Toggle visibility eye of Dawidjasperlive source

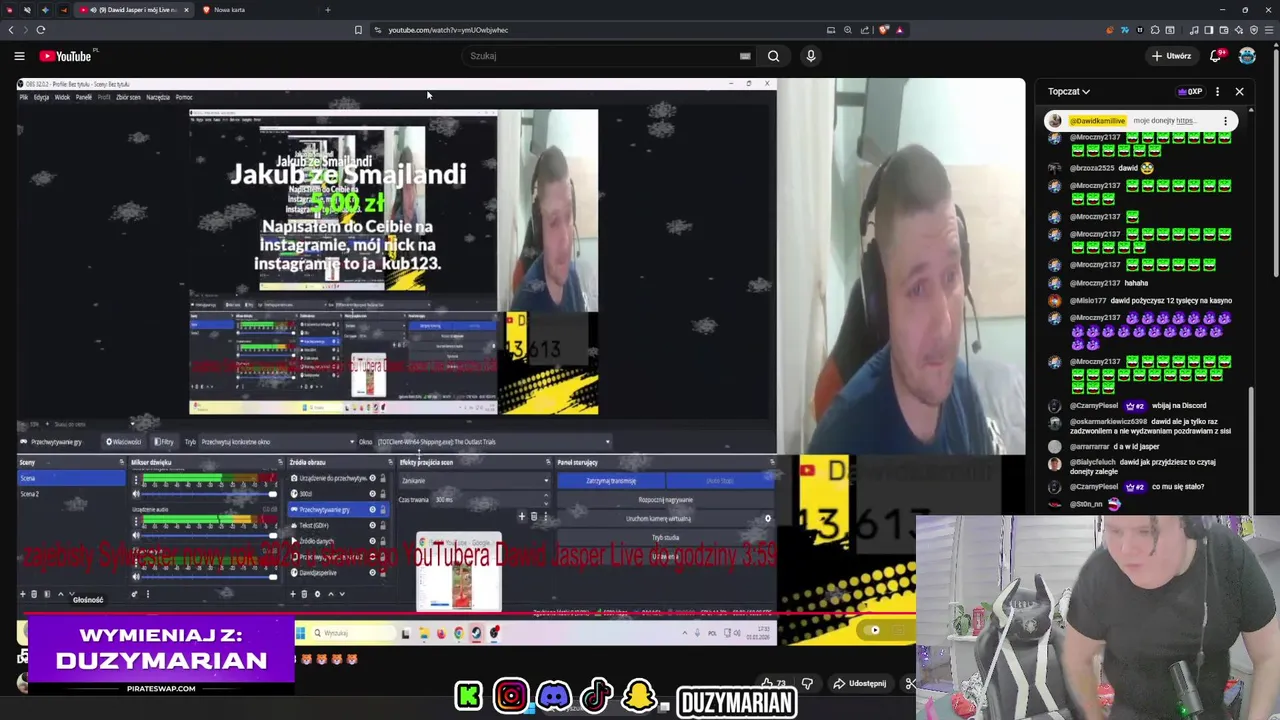(372, 573)
